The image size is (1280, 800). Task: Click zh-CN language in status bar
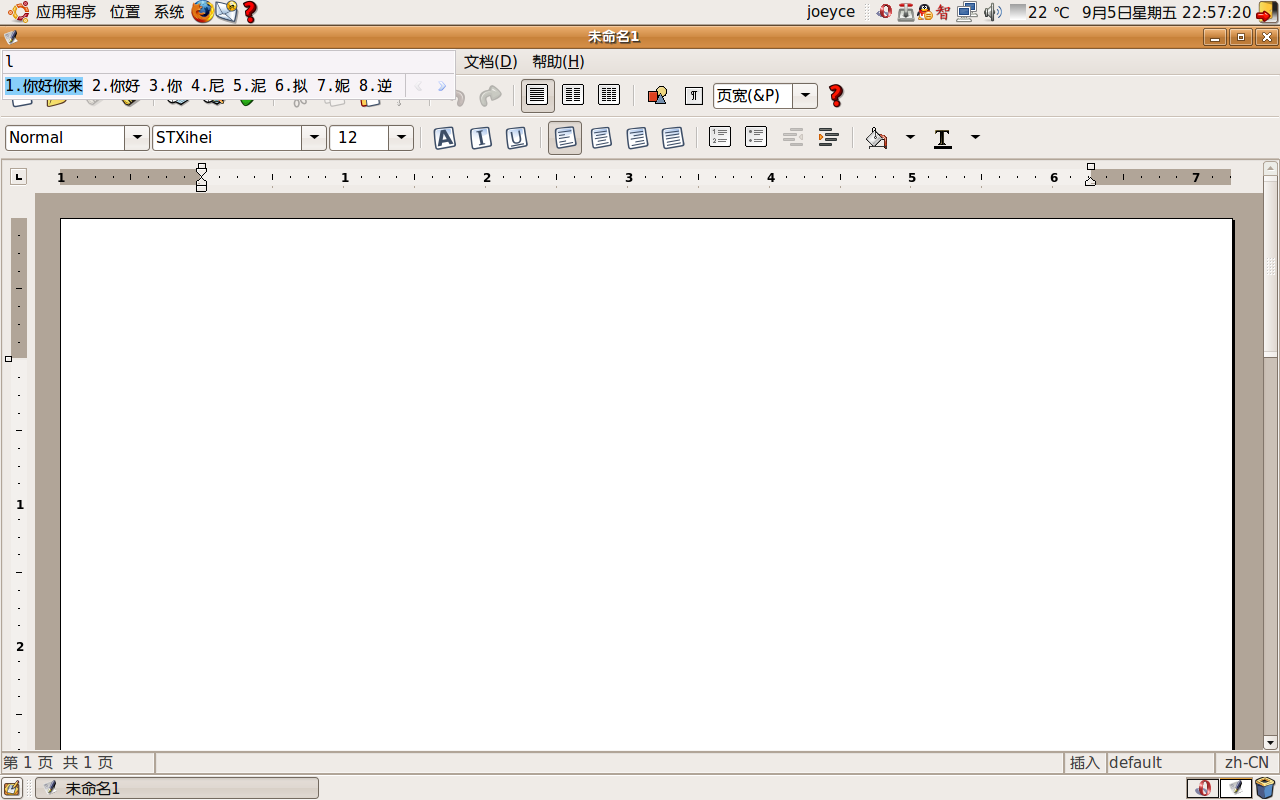pyautogui.click(x=1247, y=762)
